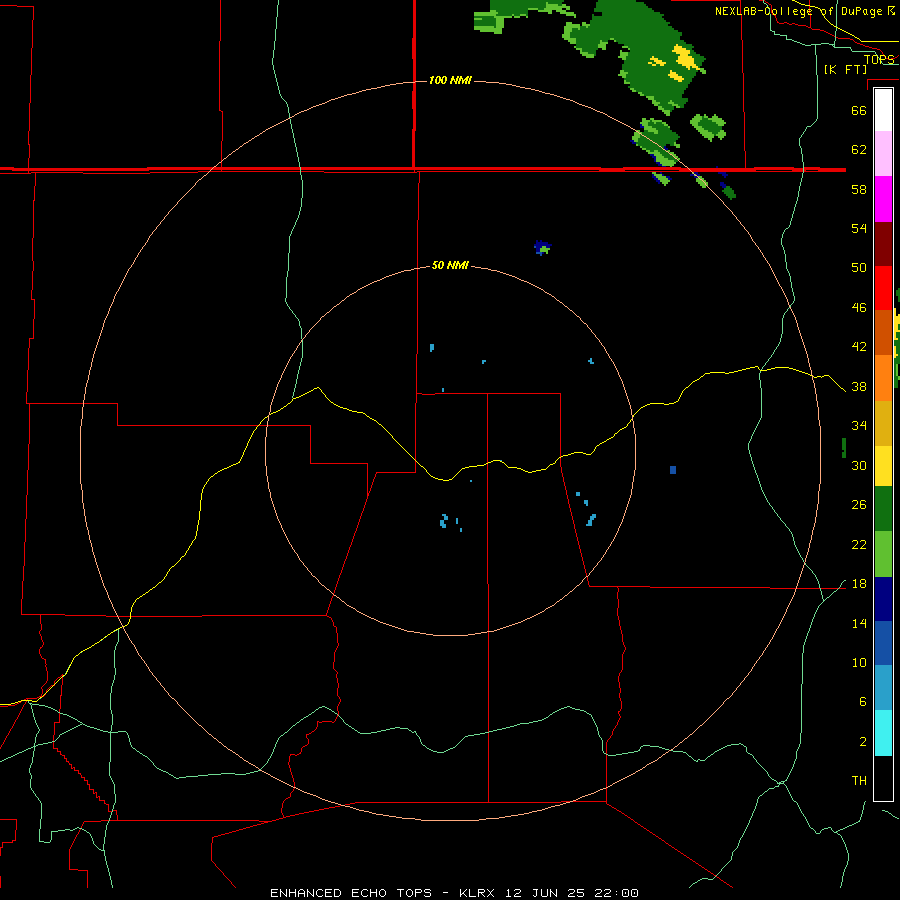The height and width of the screenshot is (900, 900).
Task: Click the yellow echo core in large storm
Action: [x=686, y=58]
